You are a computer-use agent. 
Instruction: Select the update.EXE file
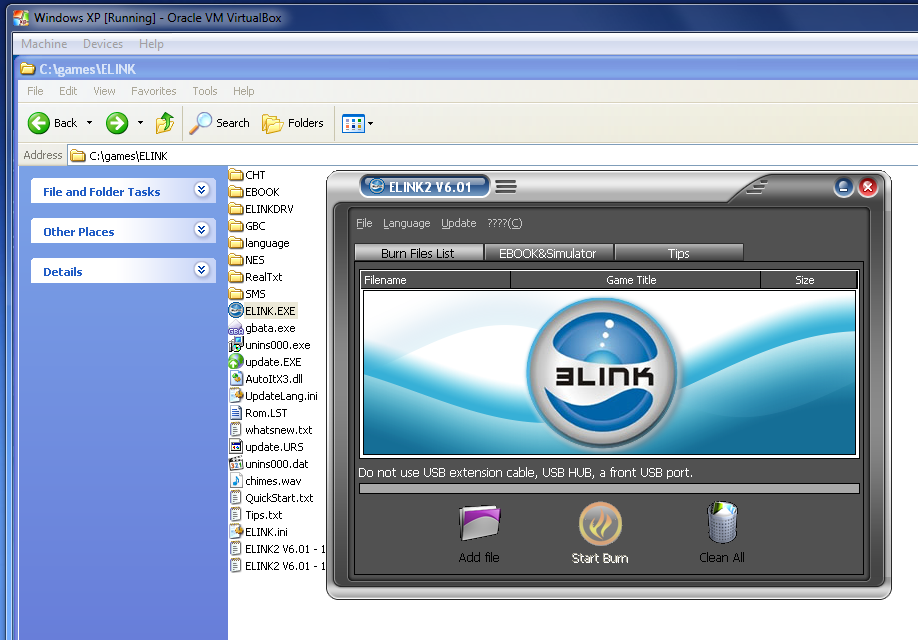point(265,362)
